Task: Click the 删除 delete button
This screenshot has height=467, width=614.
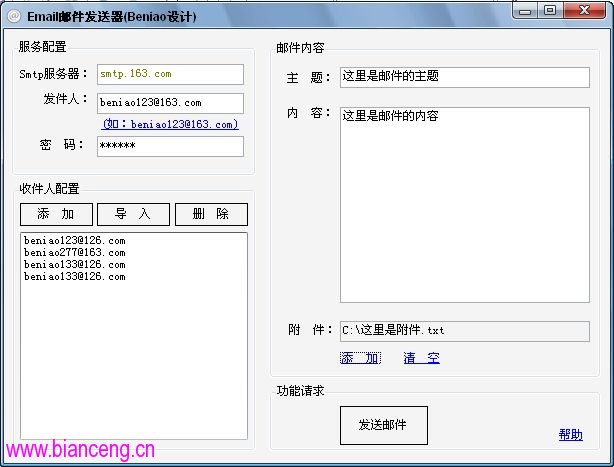Action: [211, 214]
